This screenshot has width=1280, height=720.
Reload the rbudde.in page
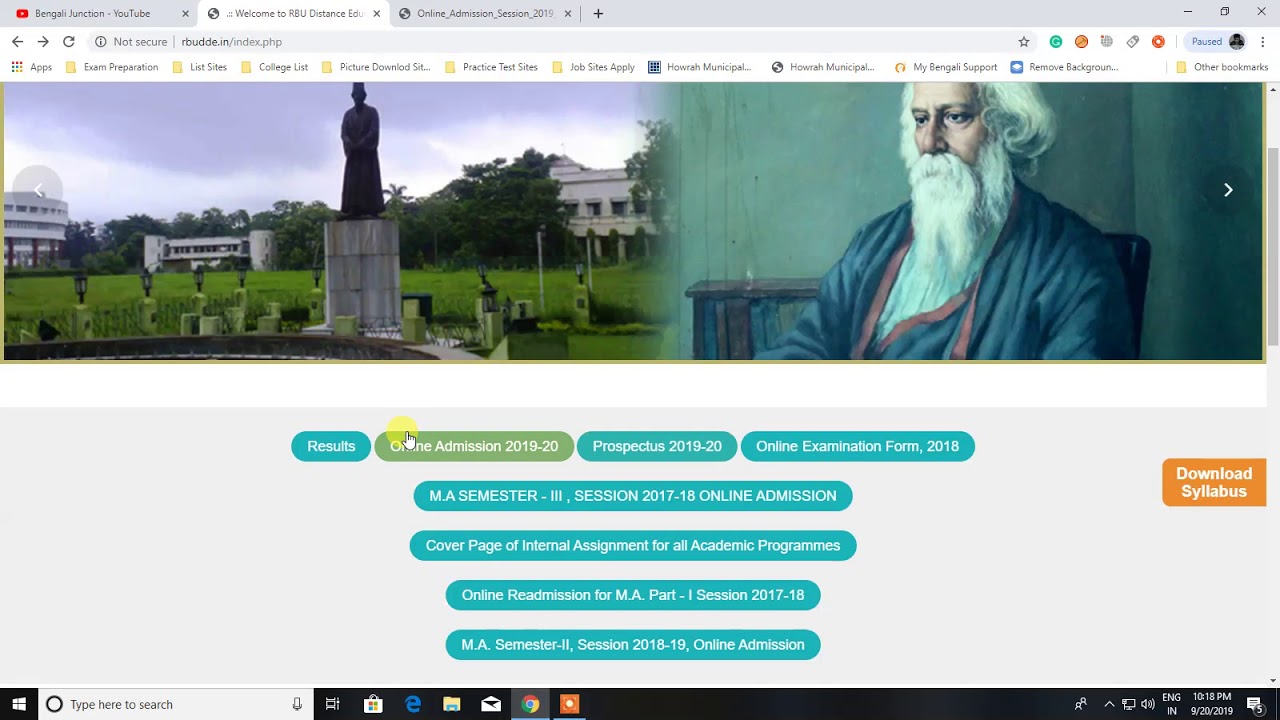click(x=69, y=42)
